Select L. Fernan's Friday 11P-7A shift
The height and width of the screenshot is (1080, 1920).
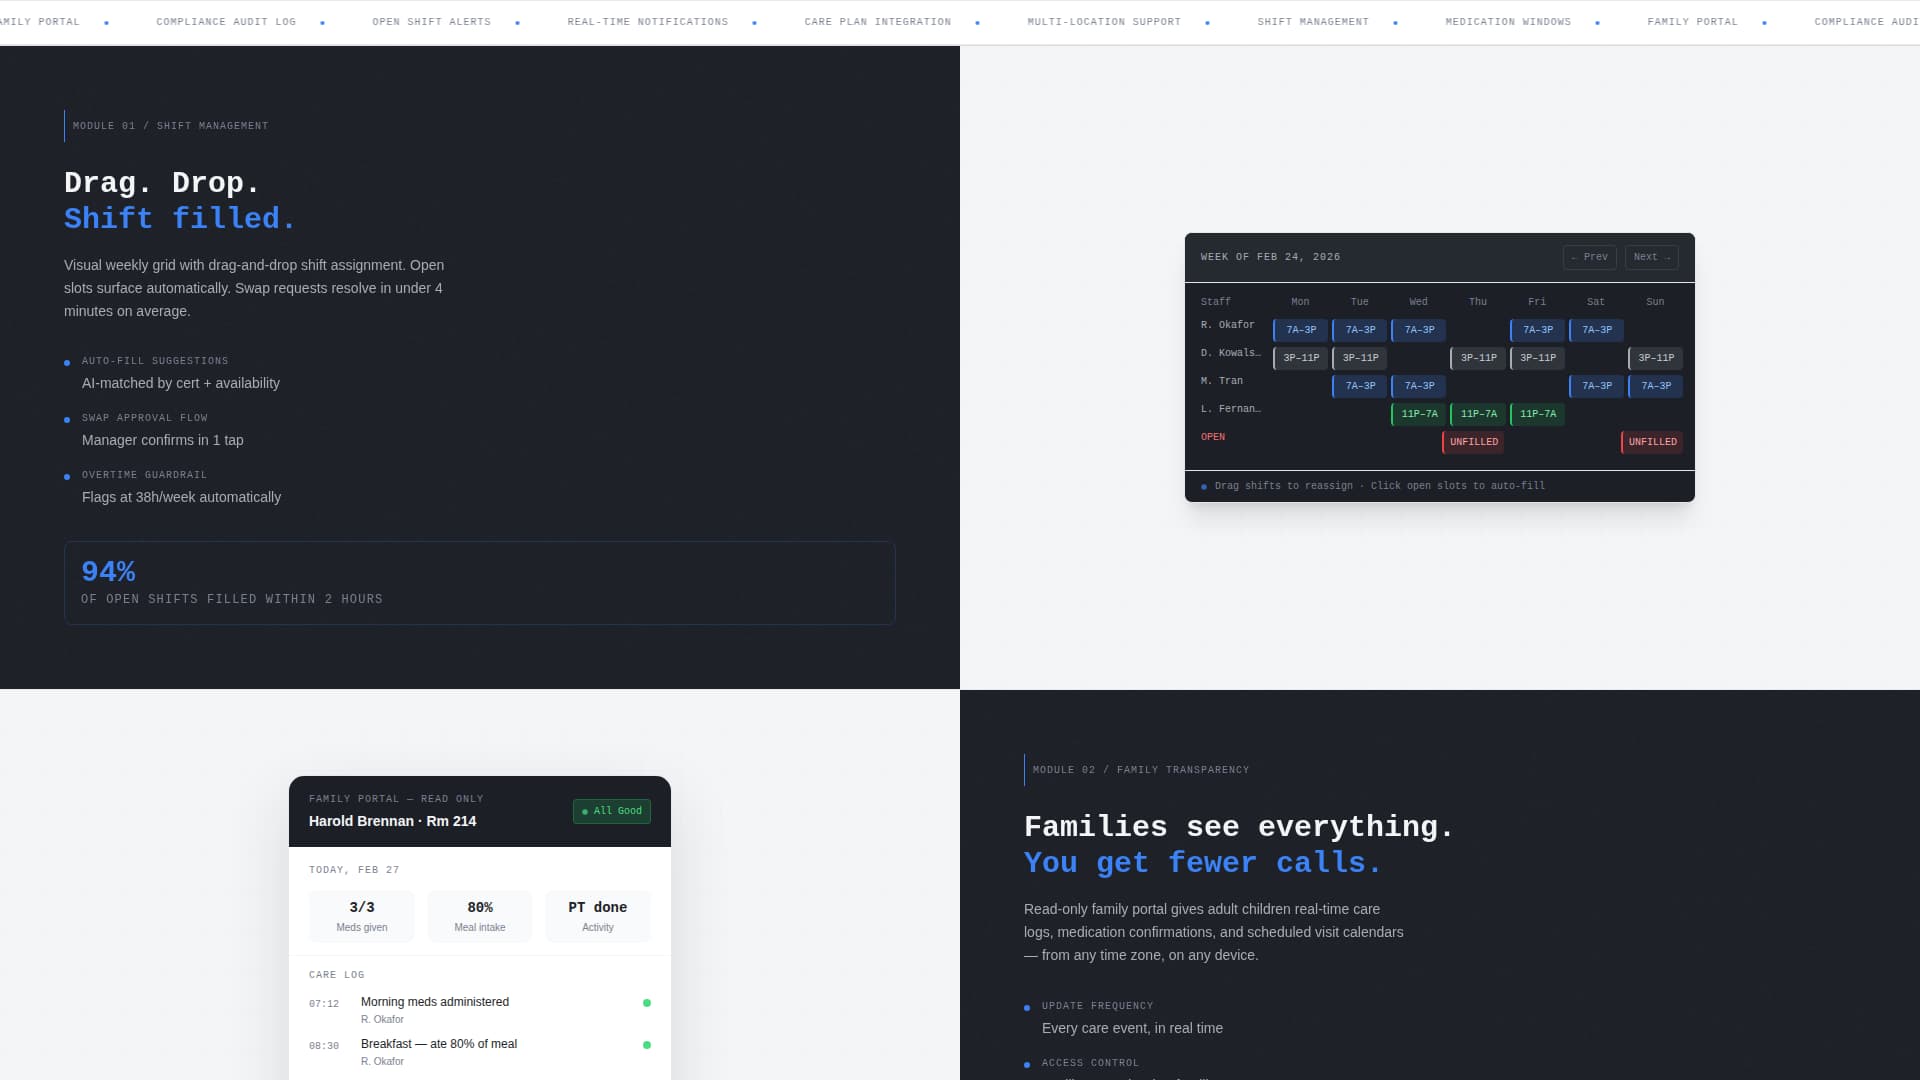tap(1537, 414)
